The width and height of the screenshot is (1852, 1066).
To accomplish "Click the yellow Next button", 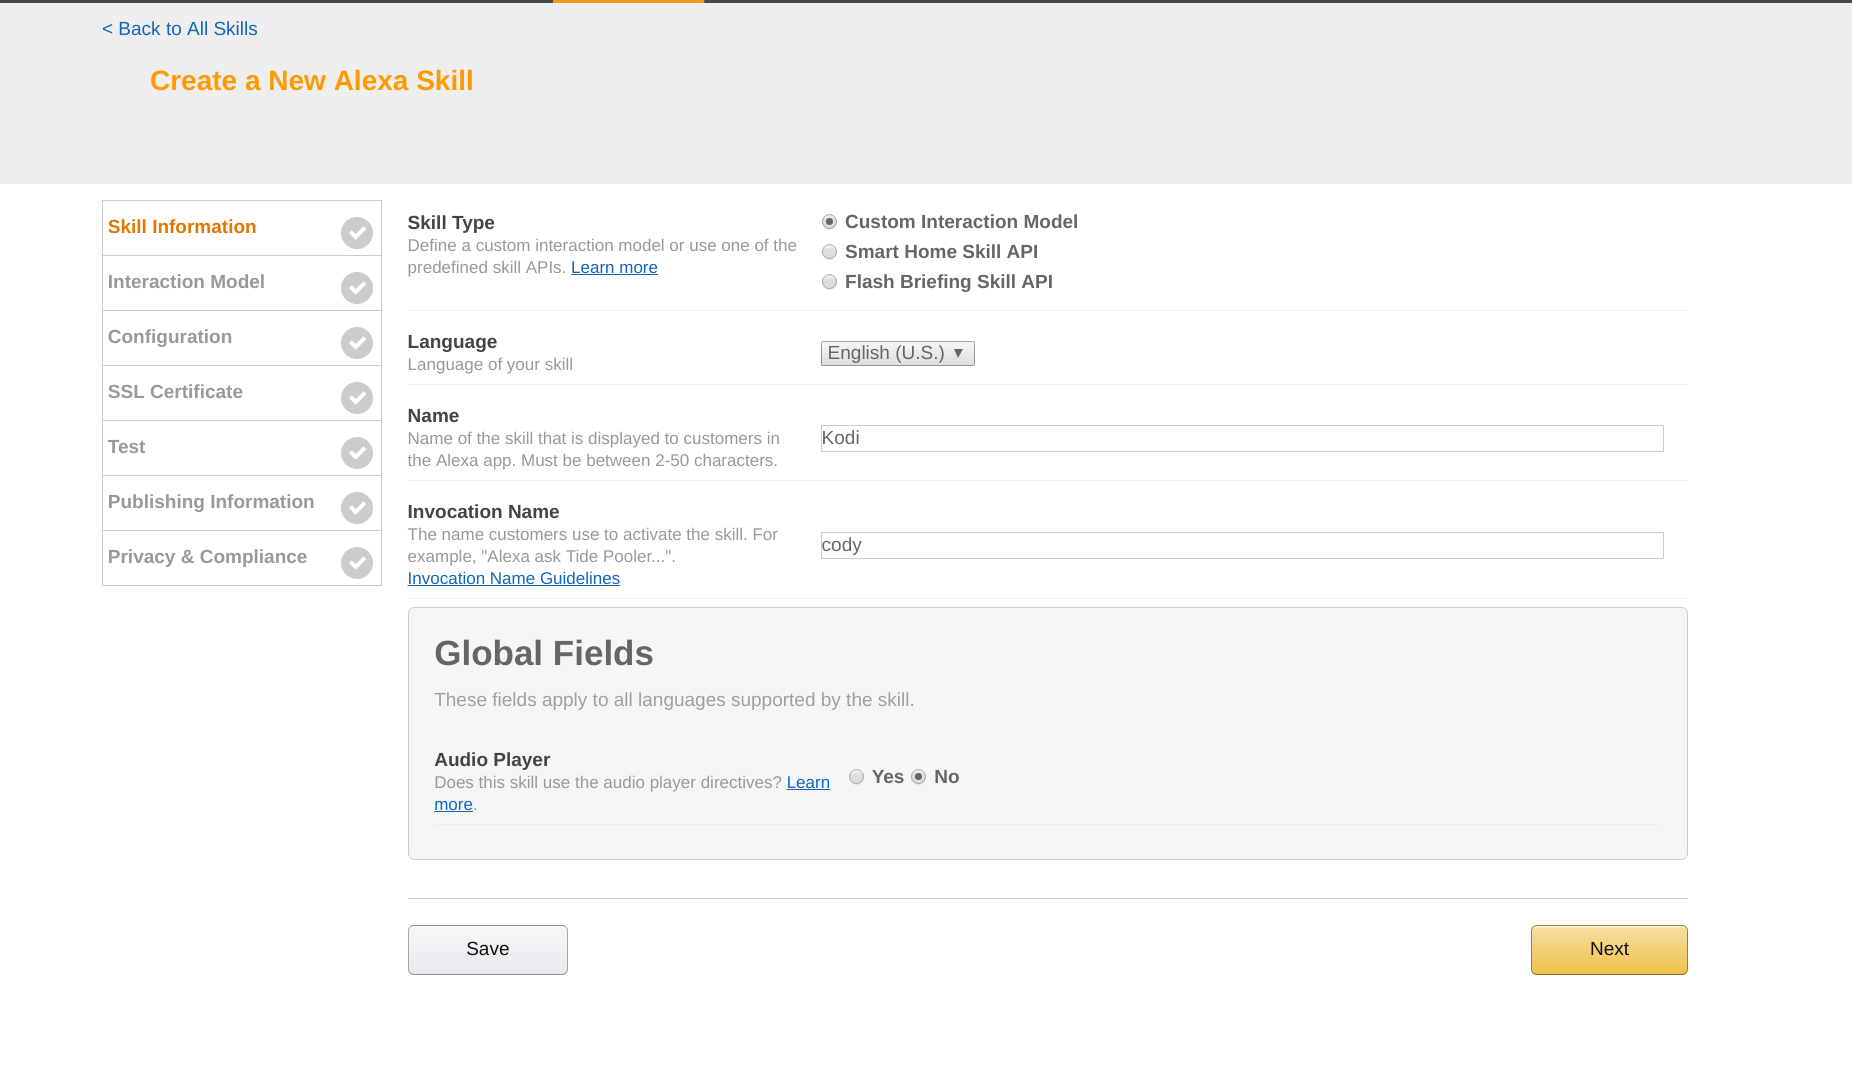I will pos(1608,949).
